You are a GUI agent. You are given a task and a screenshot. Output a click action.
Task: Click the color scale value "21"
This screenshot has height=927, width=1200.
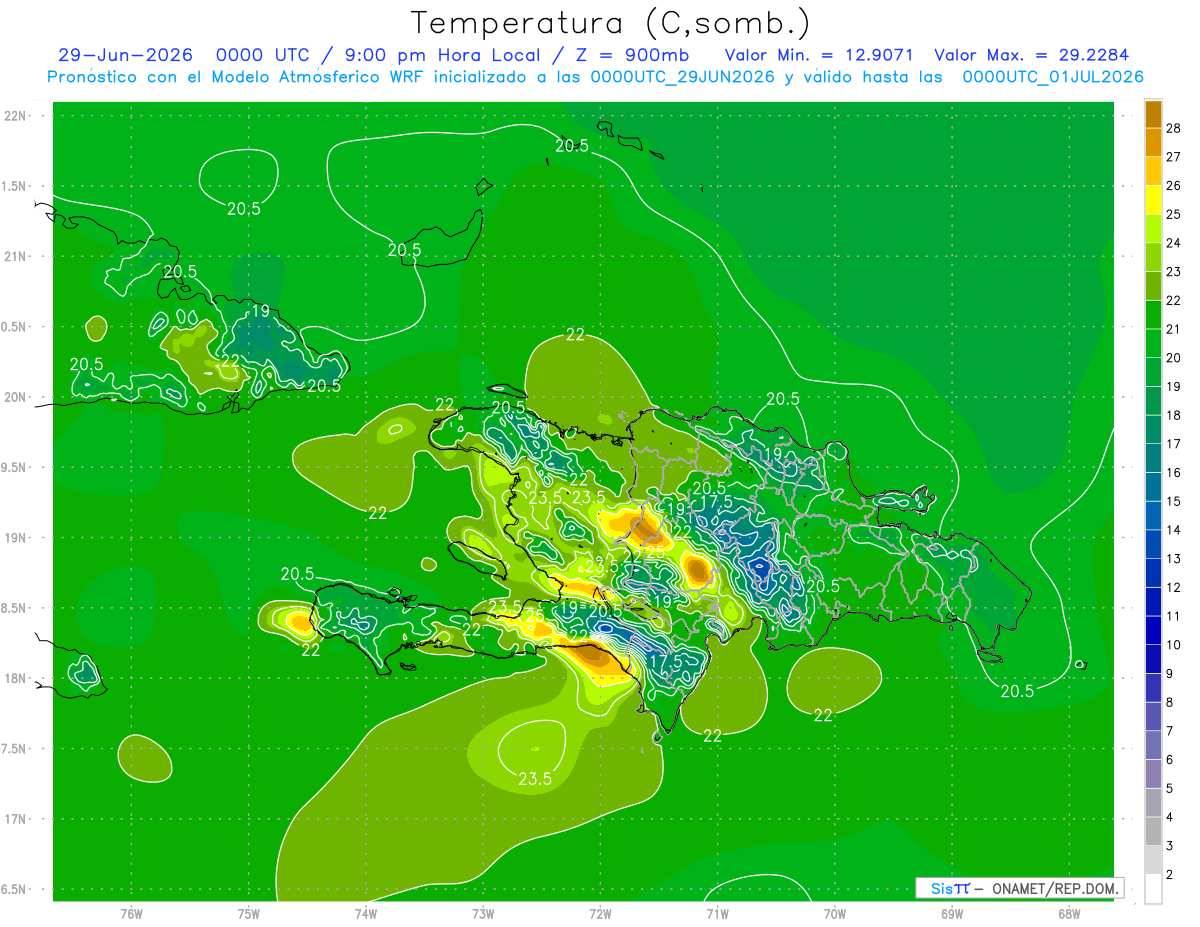[1174, 329]
